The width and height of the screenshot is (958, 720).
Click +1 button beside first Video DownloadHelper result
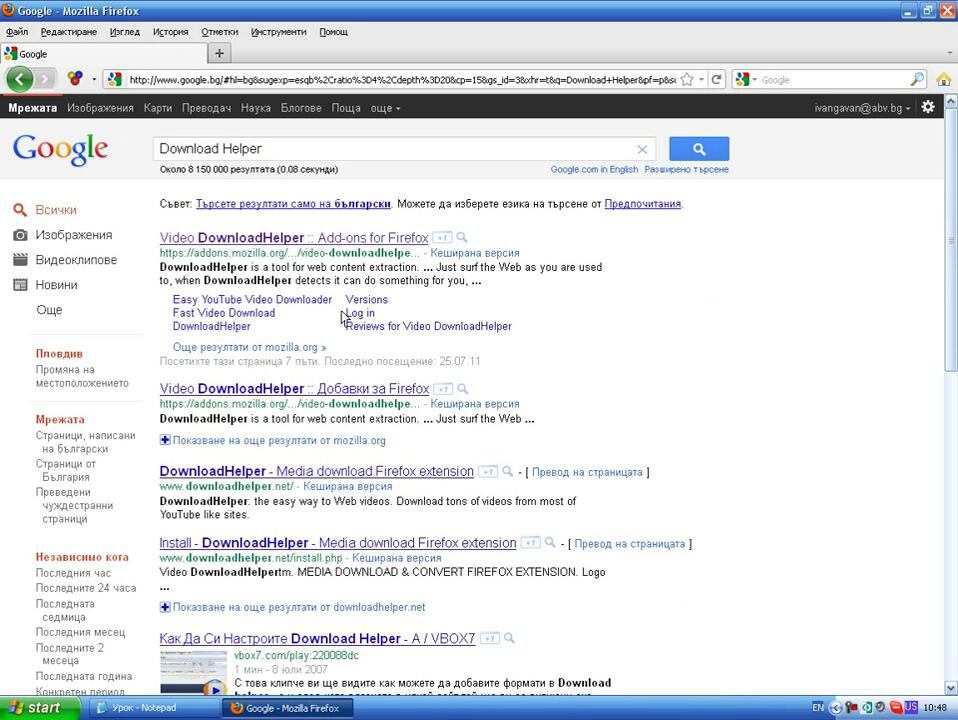(x=441, y=238)
